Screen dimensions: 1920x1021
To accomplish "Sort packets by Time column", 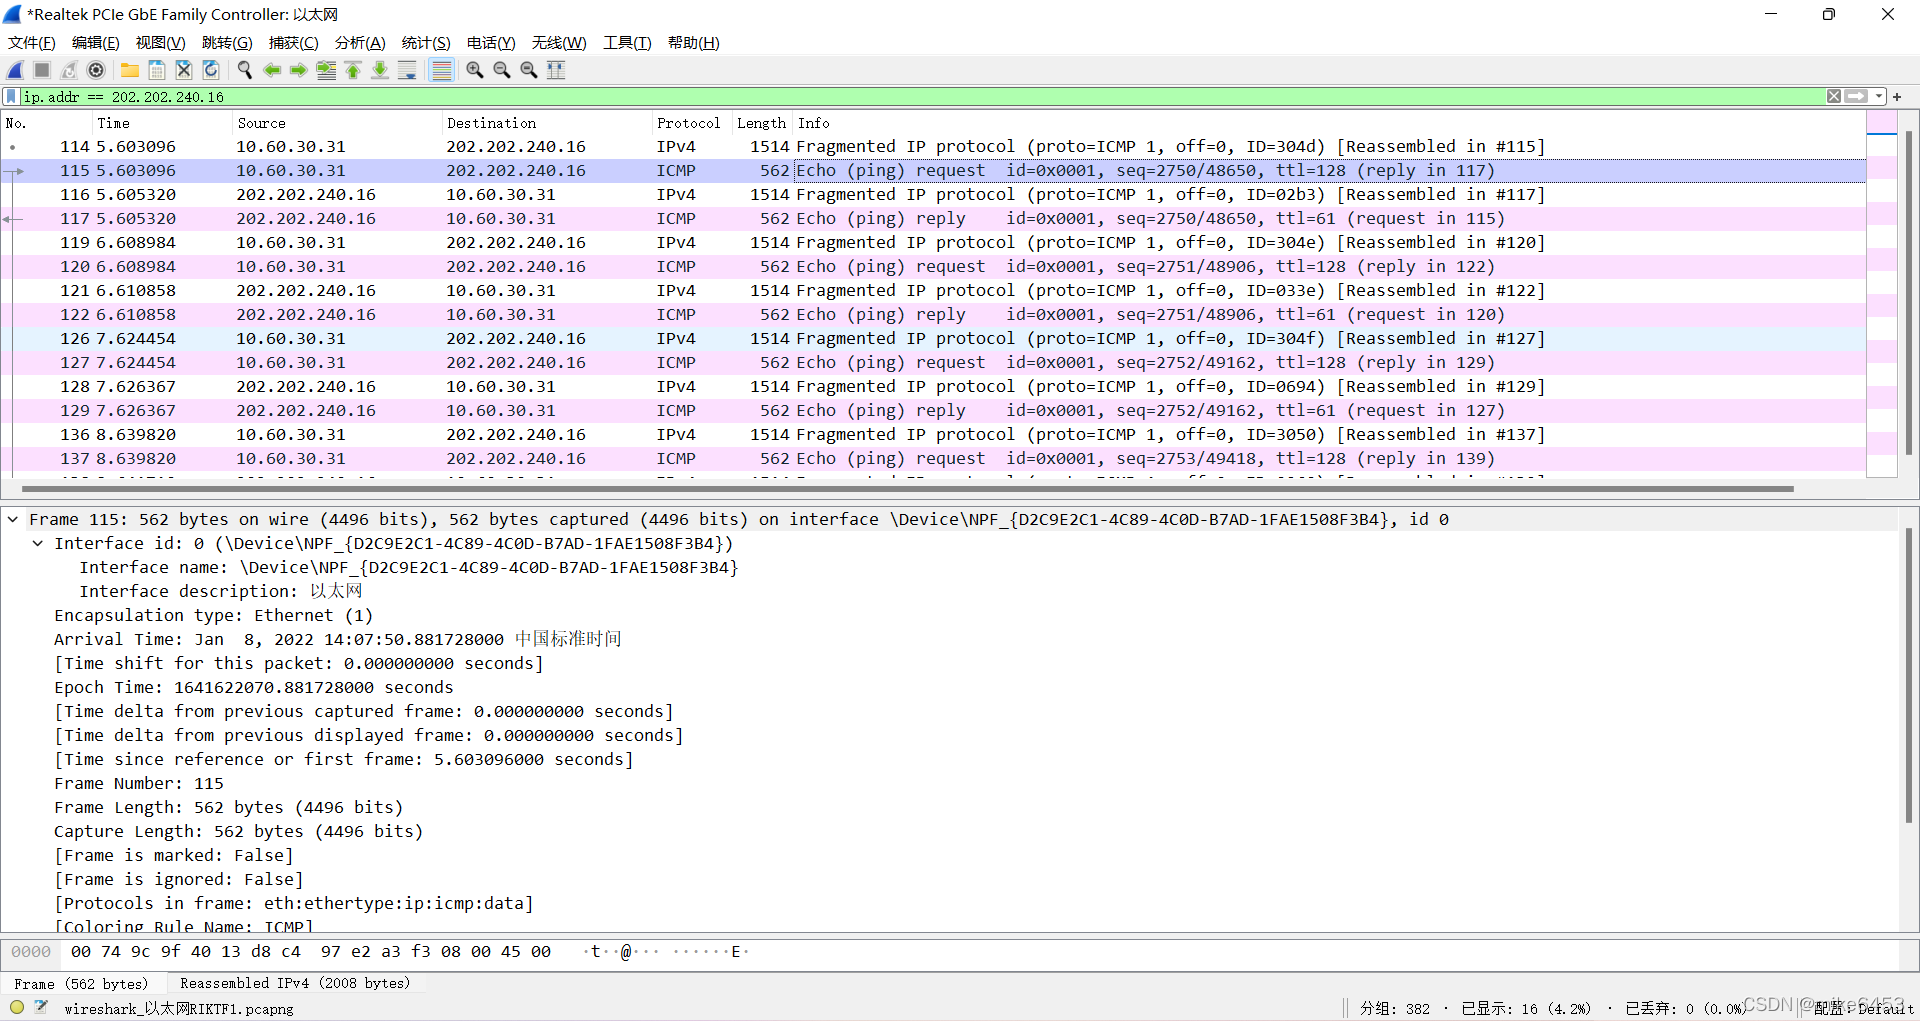I will [161, 123].
